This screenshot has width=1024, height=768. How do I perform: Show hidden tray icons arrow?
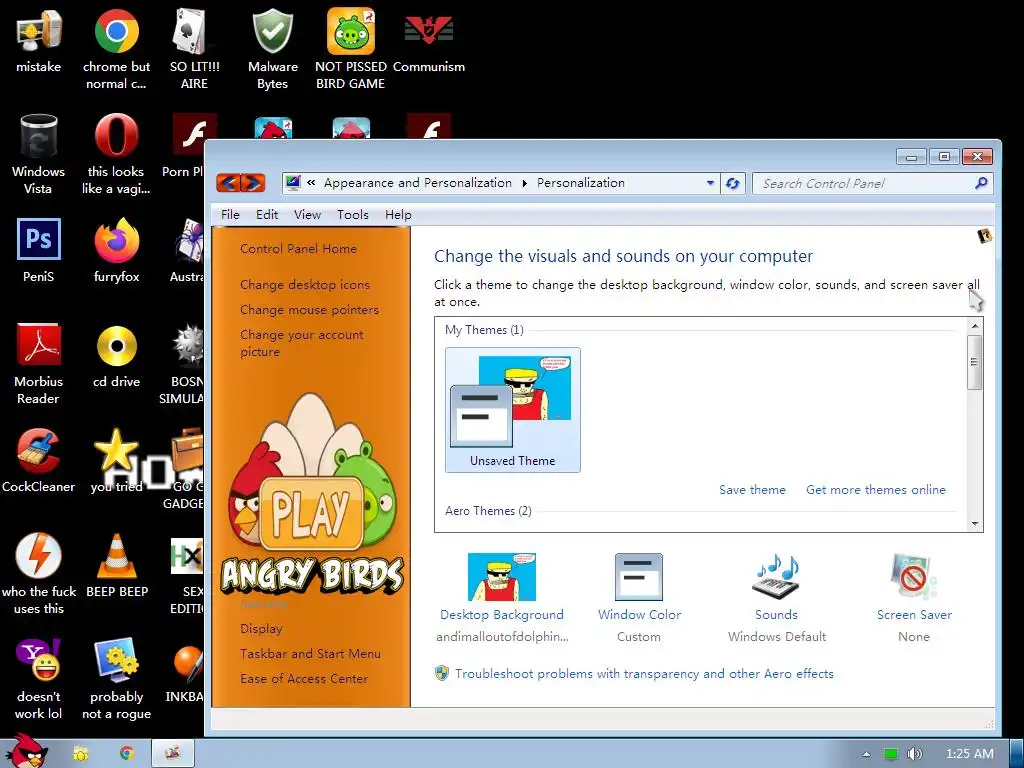tap(866, 754)
